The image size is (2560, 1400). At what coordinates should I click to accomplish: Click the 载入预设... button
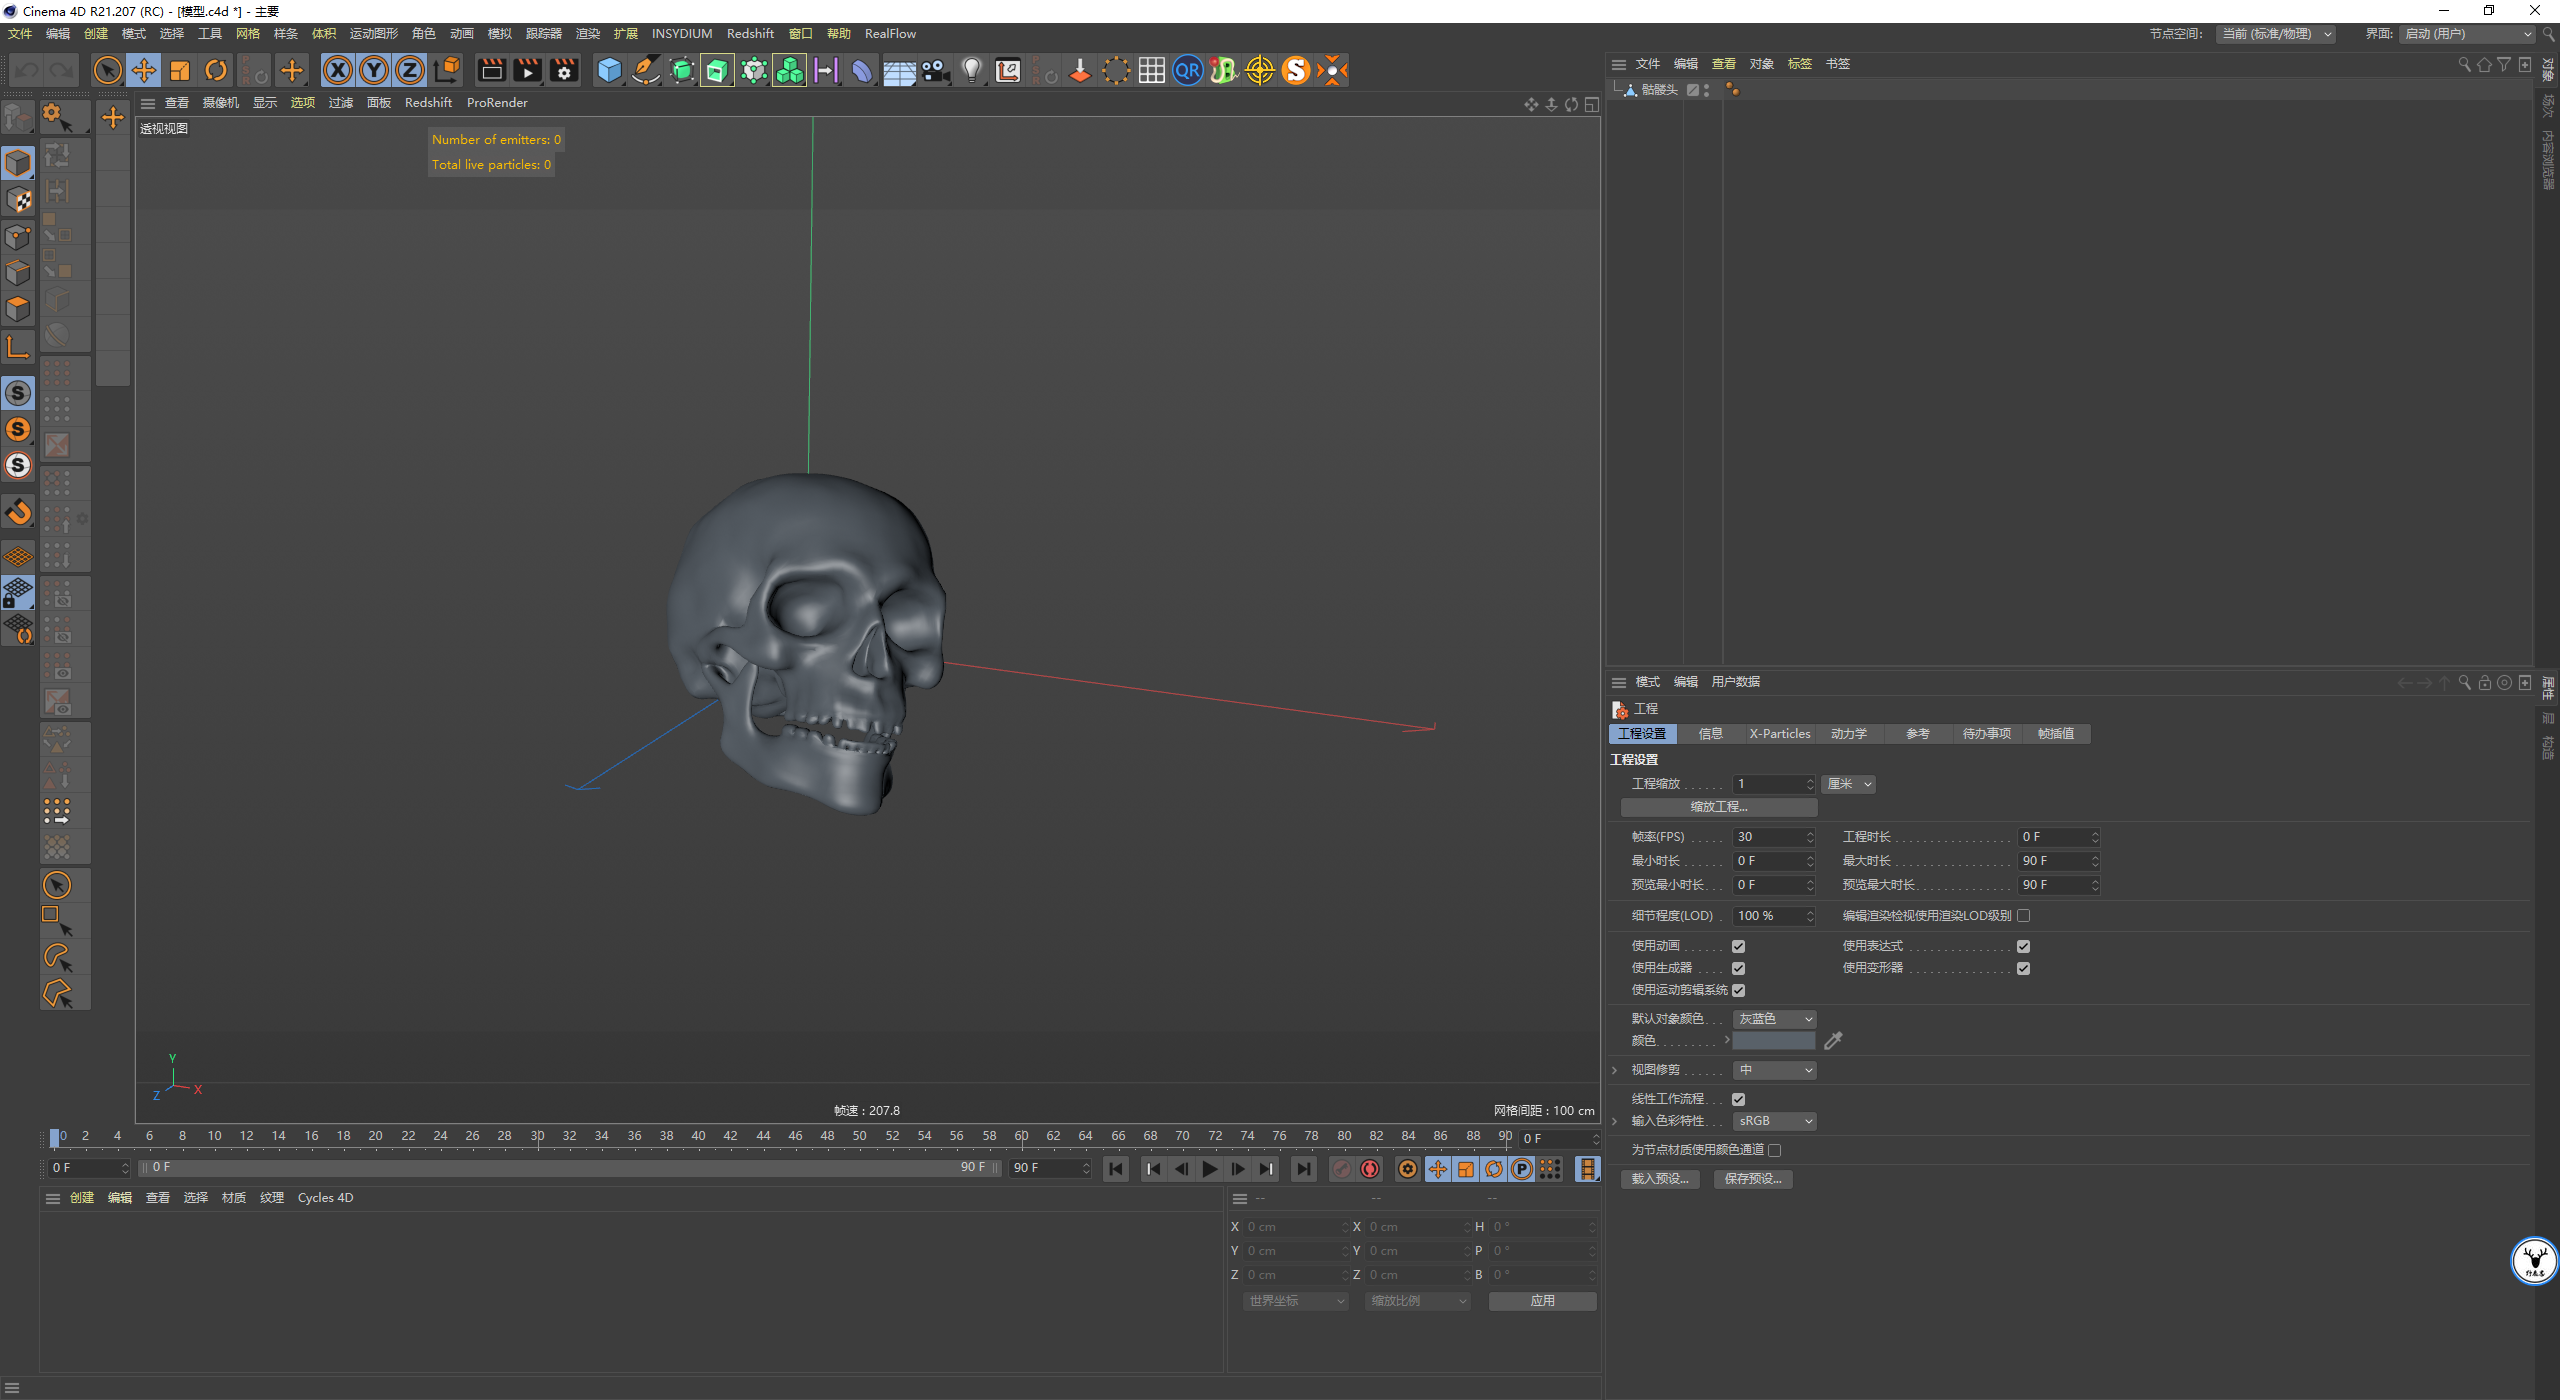1660,1179
